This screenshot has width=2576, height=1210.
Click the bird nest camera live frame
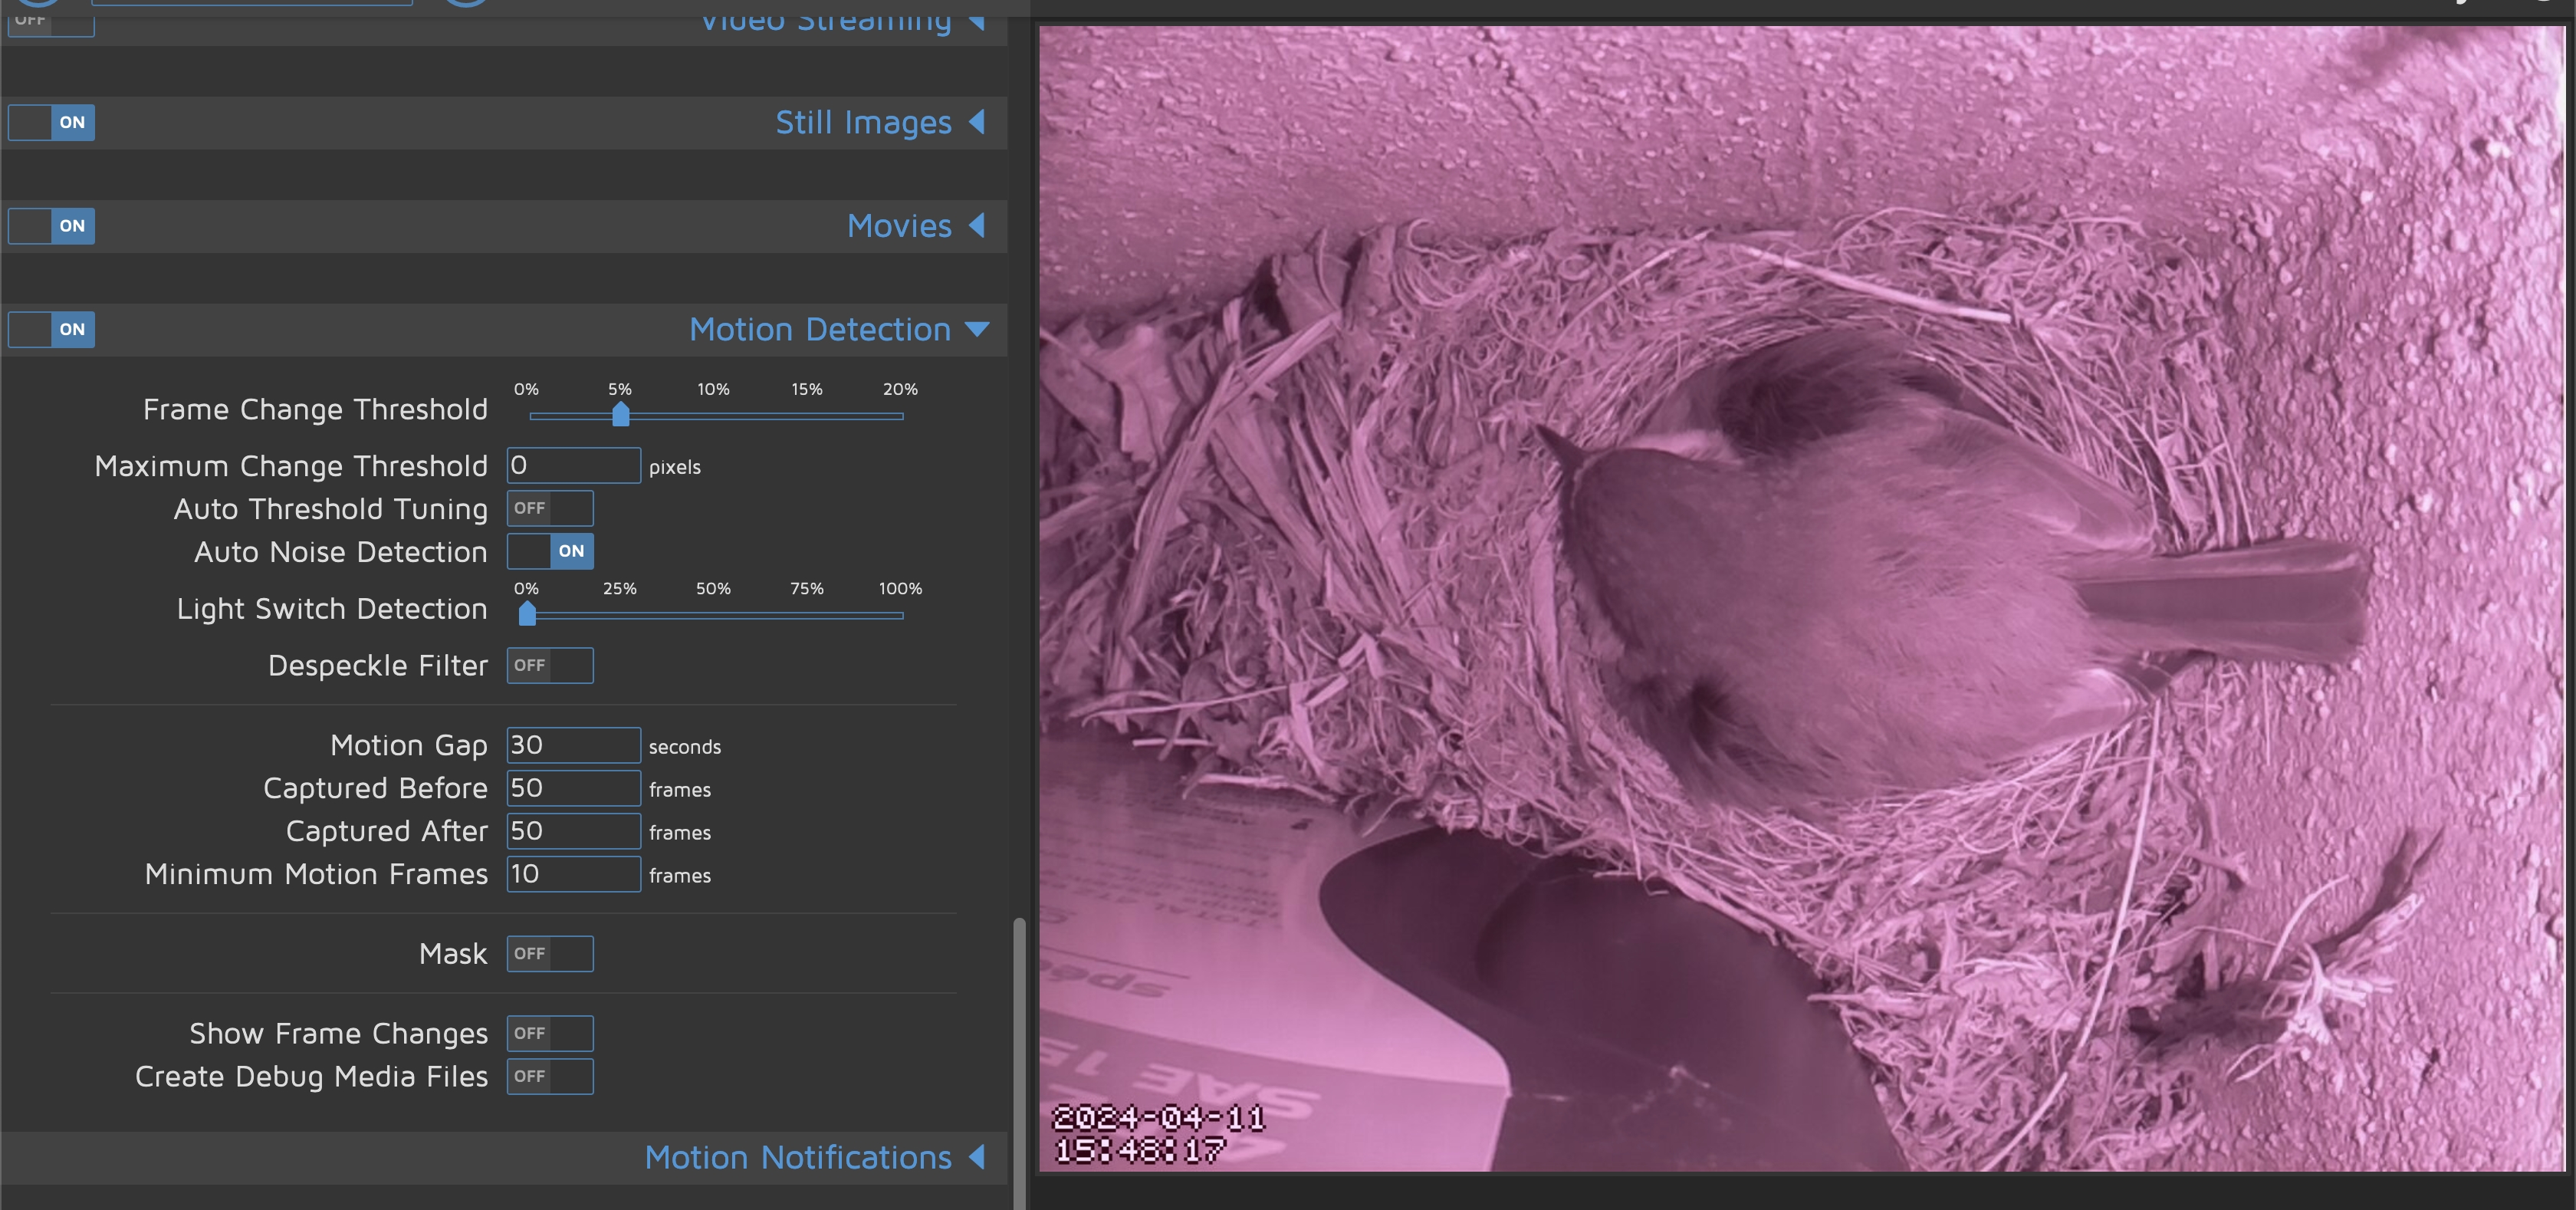click(1800, 598)
